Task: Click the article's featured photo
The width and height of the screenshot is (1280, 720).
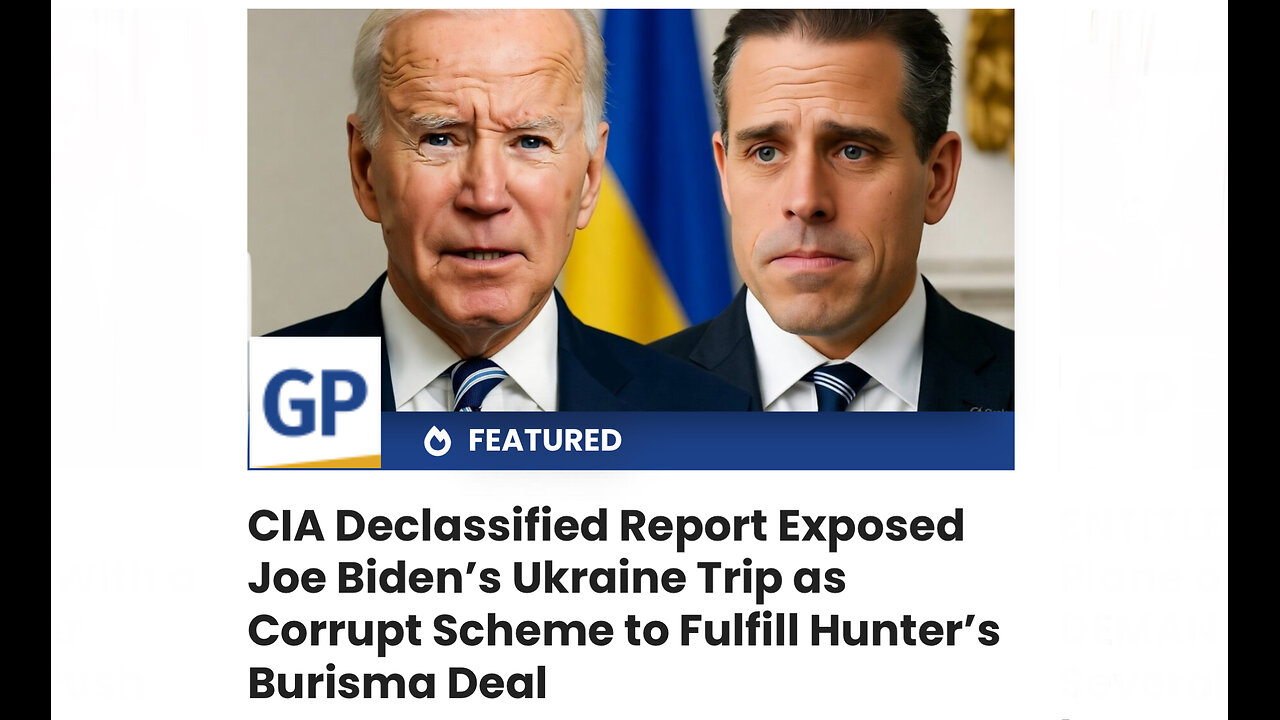Action: 631,239
